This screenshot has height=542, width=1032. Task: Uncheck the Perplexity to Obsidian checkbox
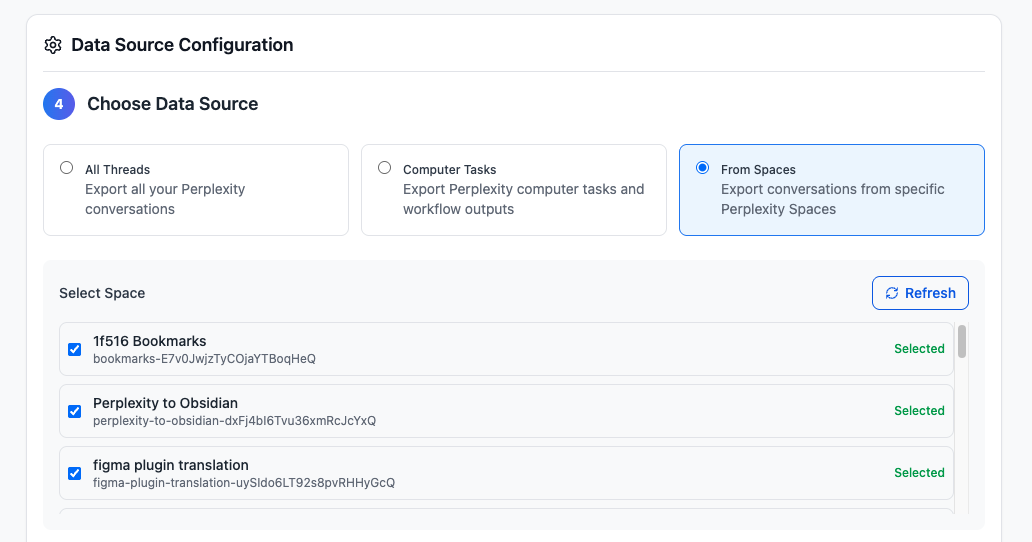[74, 411]
